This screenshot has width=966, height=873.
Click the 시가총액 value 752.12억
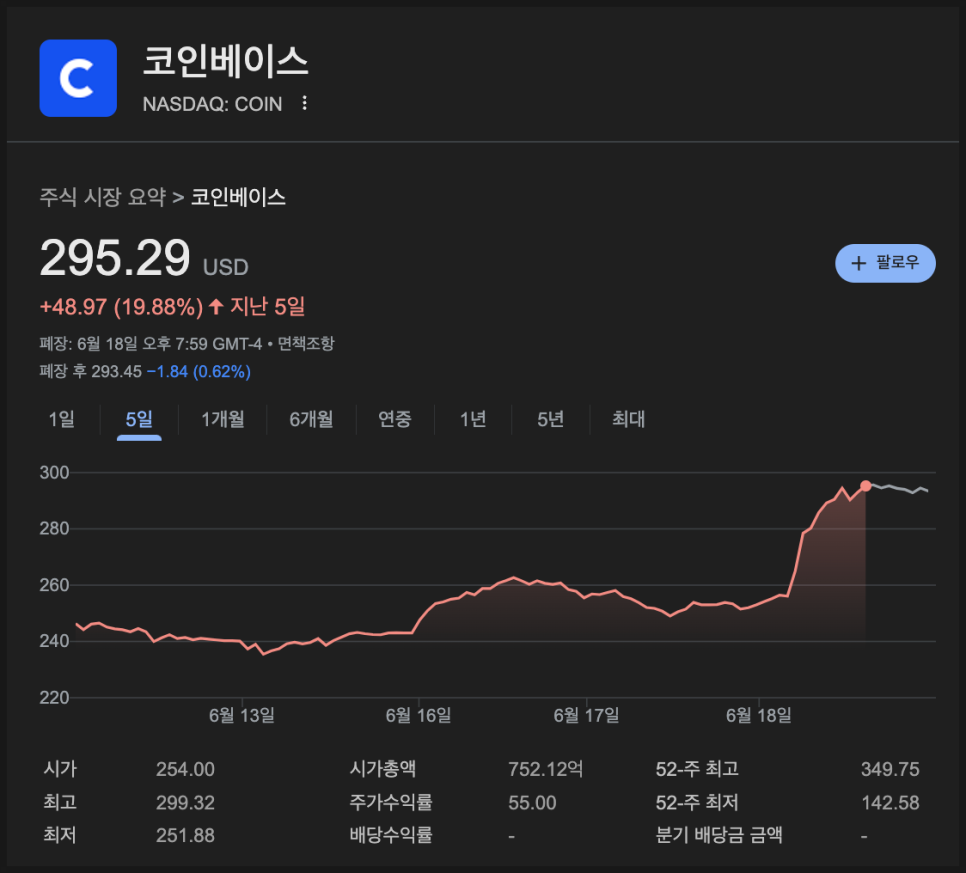tap(546, 769)
